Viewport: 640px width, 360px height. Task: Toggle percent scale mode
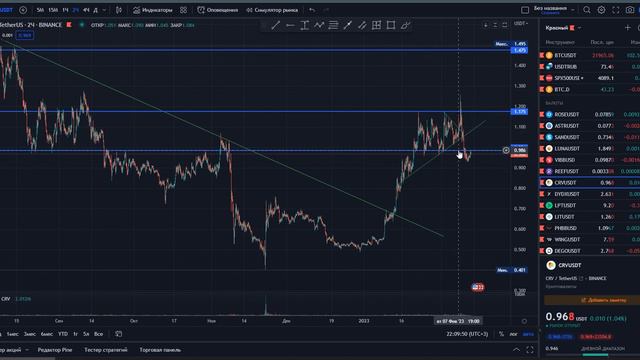click(x=501, y=334)
